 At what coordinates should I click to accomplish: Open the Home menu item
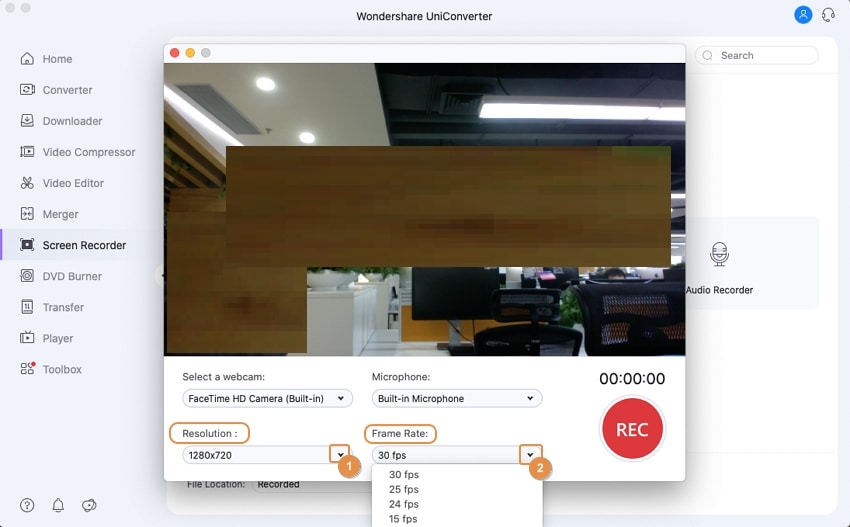(57, 59)
